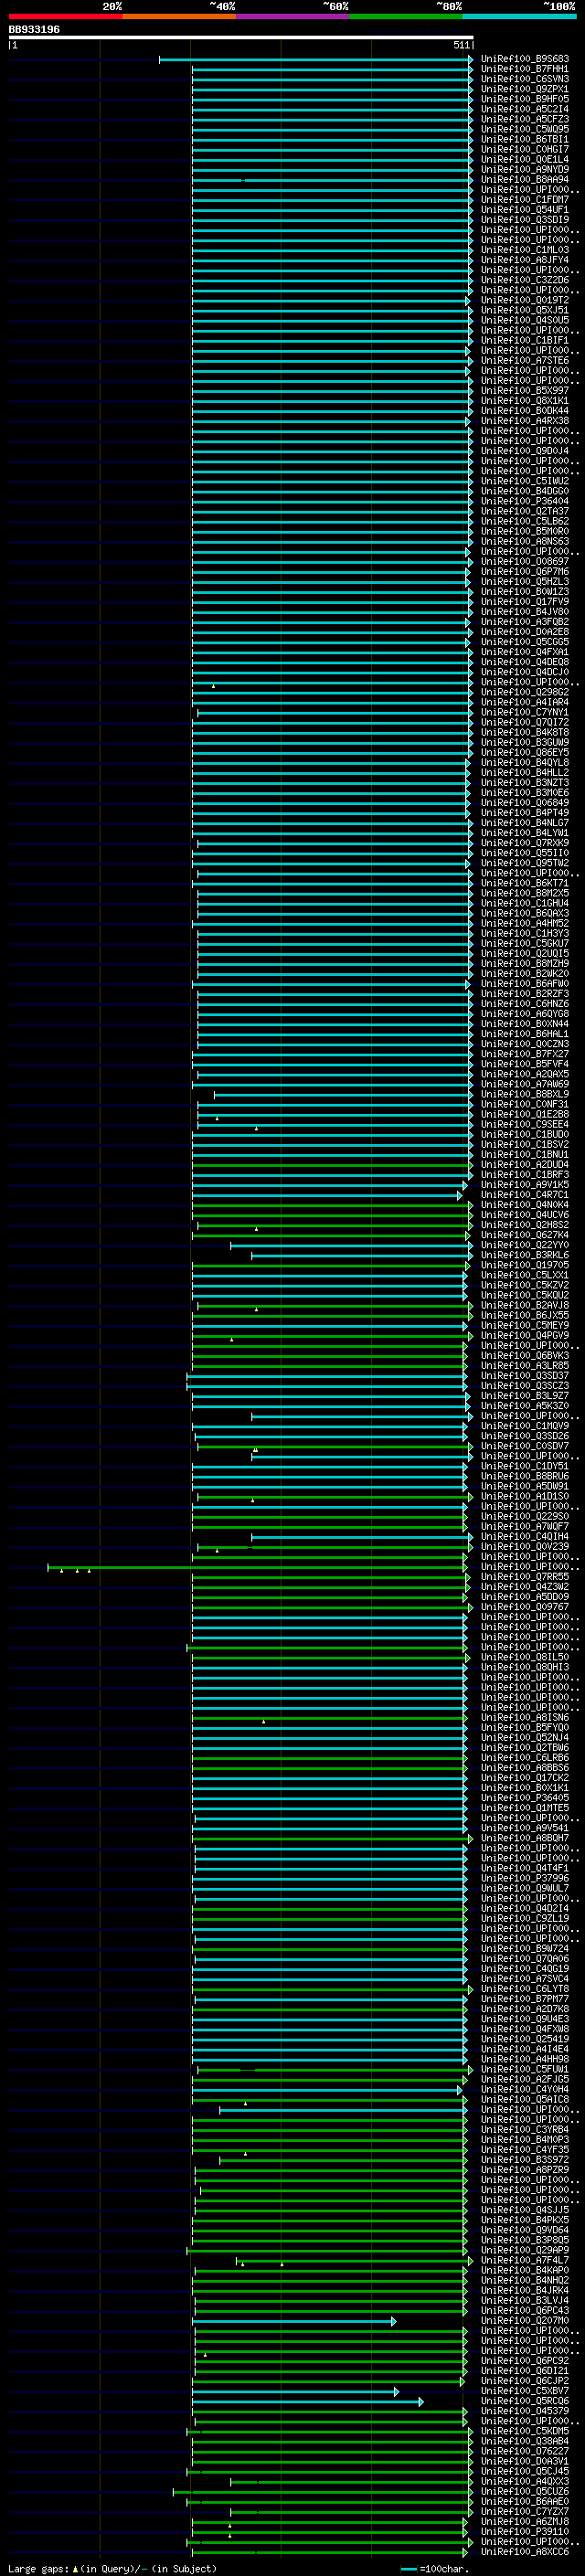The width and height of the screenshot is (585, 2576).
Task: Select the UniRef100_B8BRU6 label
Action: [525, 1476]
